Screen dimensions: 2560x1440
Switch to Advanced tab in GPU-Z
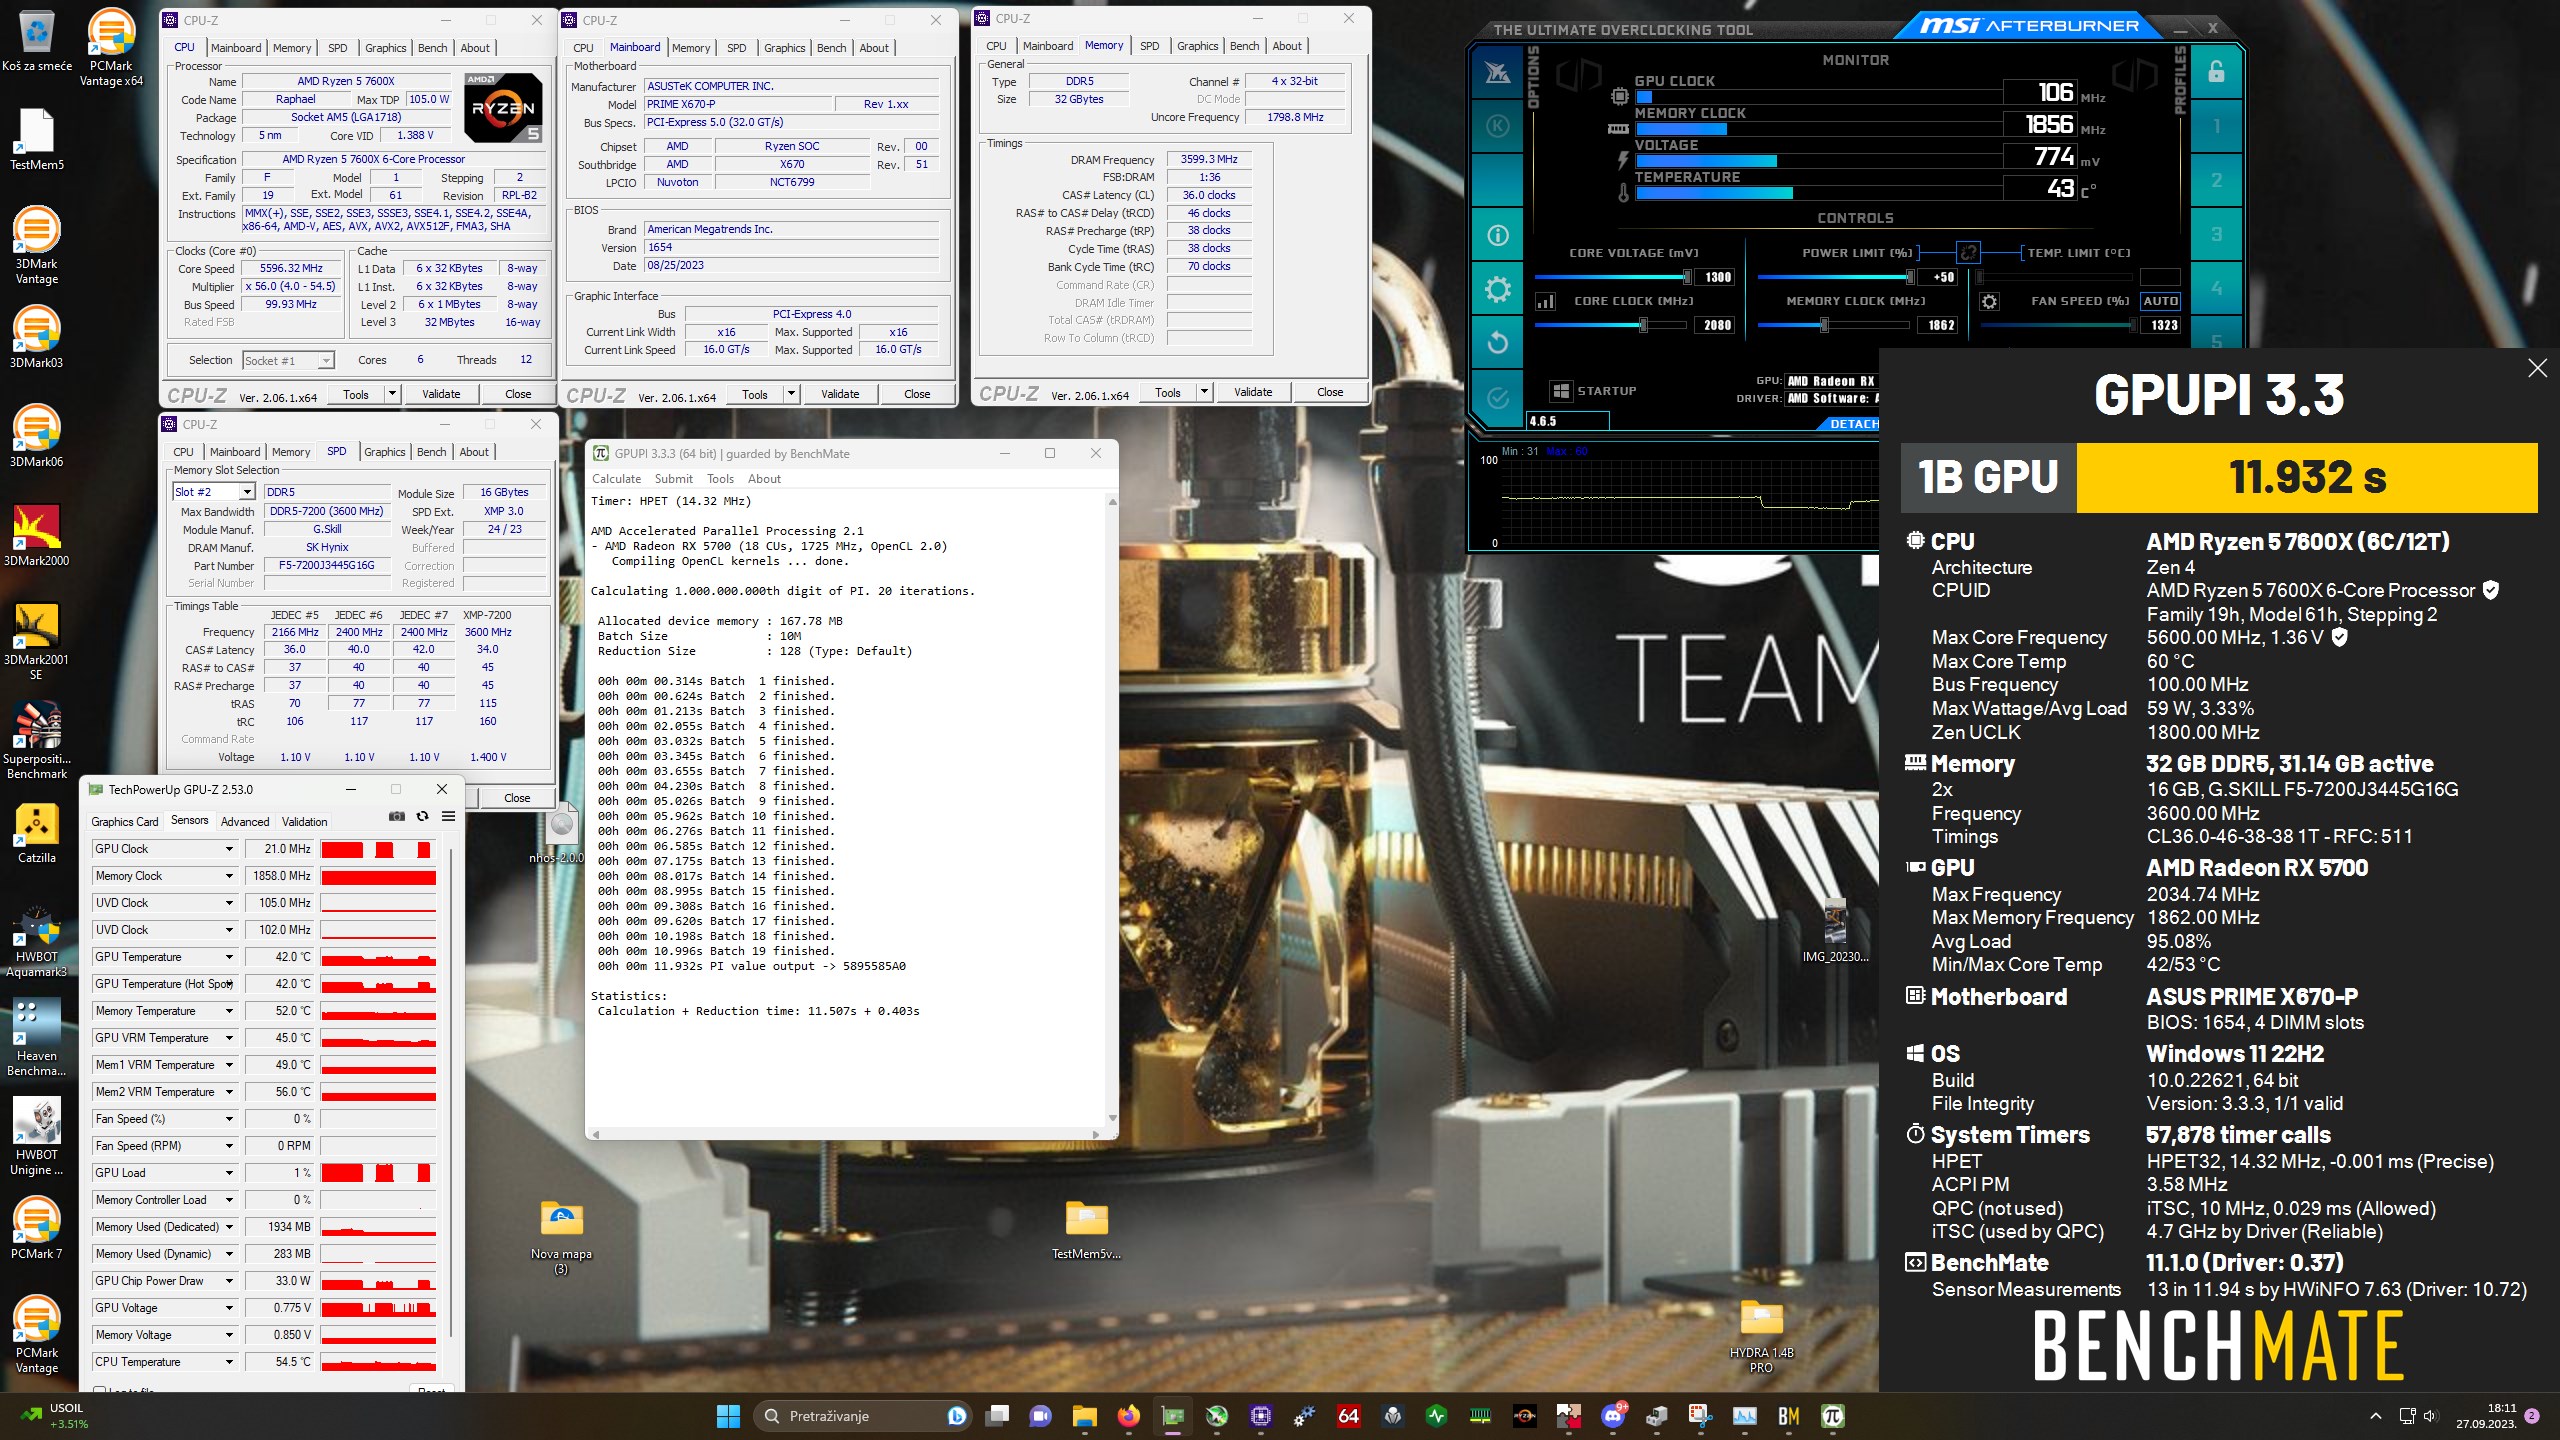245,822
